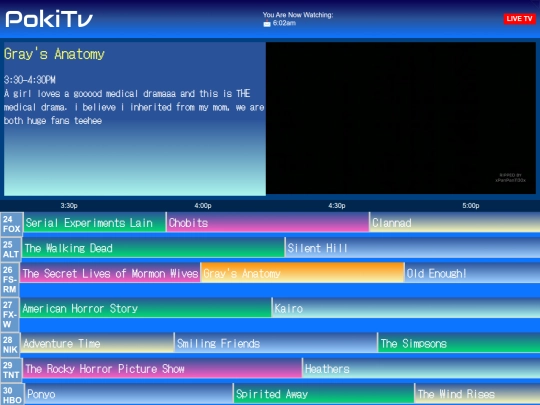Image resolution: width=540 pixels, height=405 pixels.
Task: Click the 3:30p time header
Action: [x=69, y=206]
